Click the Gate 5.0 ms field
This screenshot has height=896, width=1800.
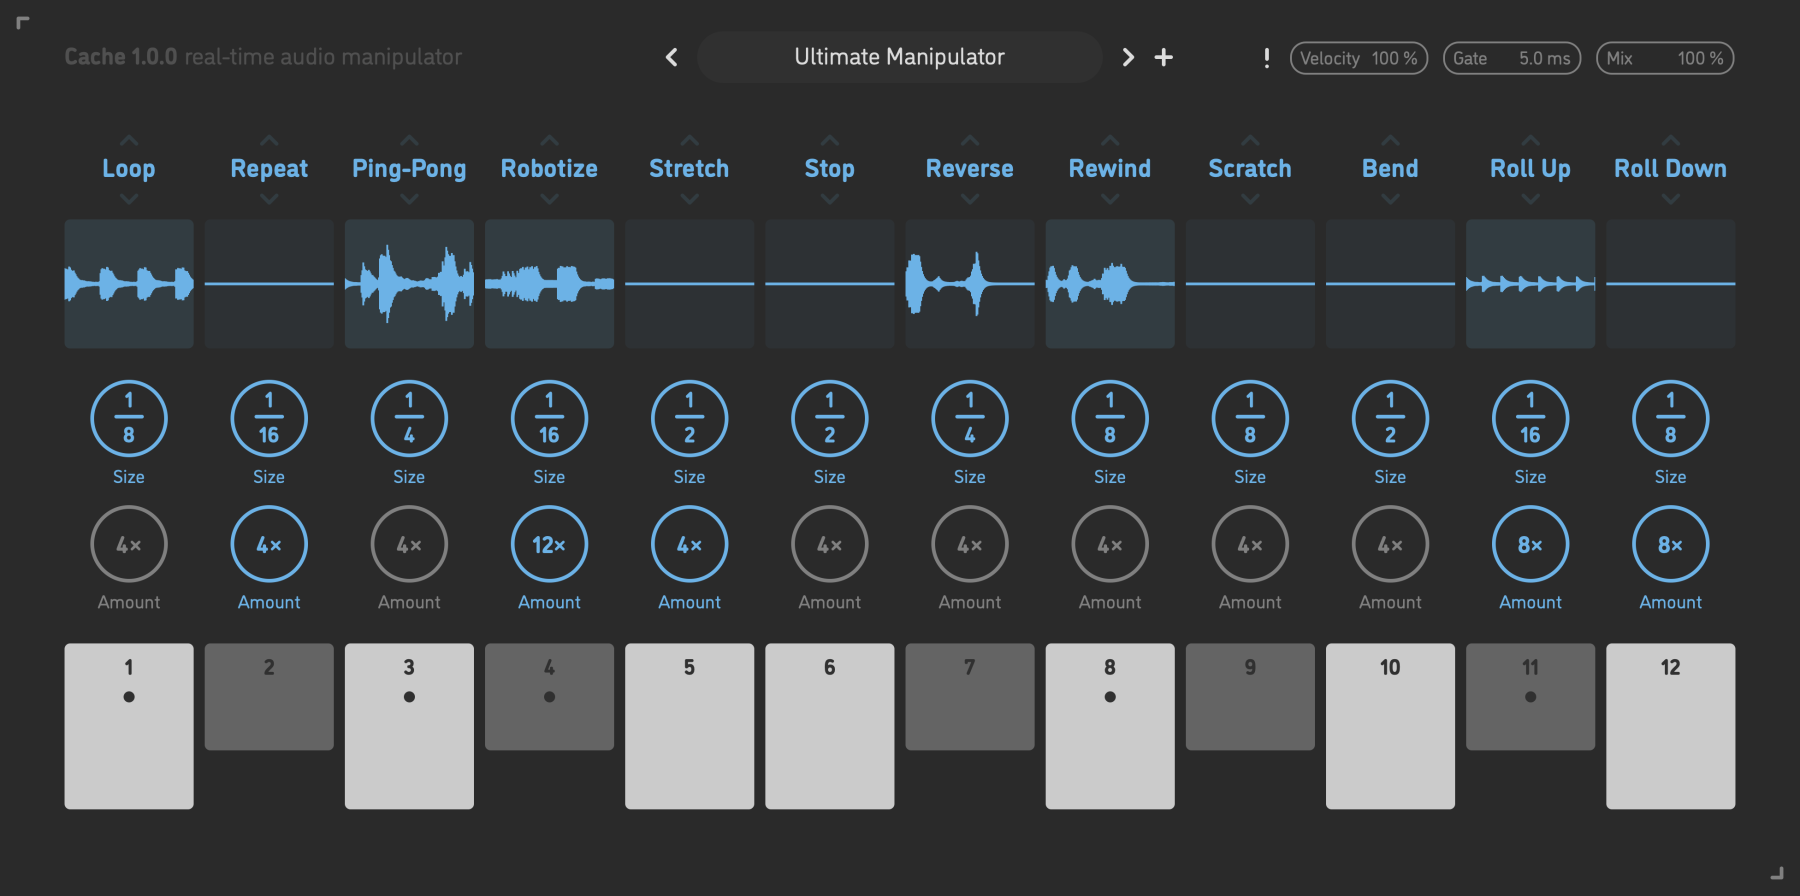click(1511, 58)
